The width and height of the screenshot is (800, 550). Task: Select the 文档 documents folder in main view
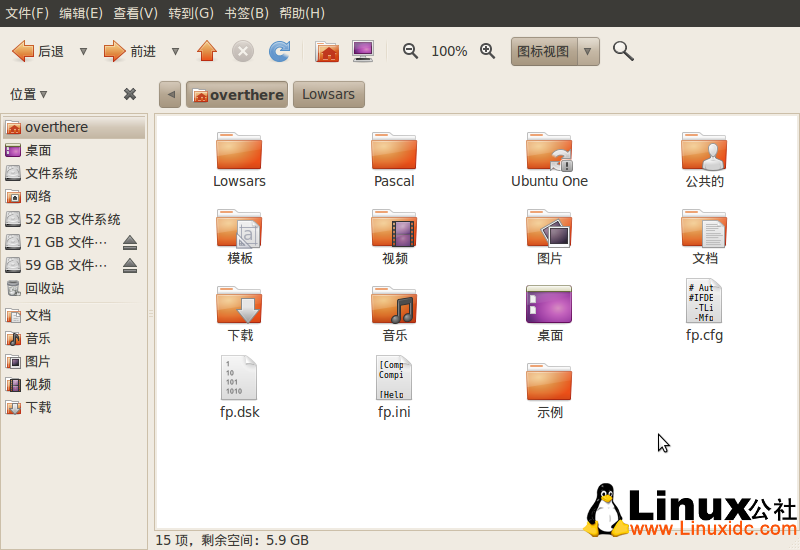(x=704, y=229)
